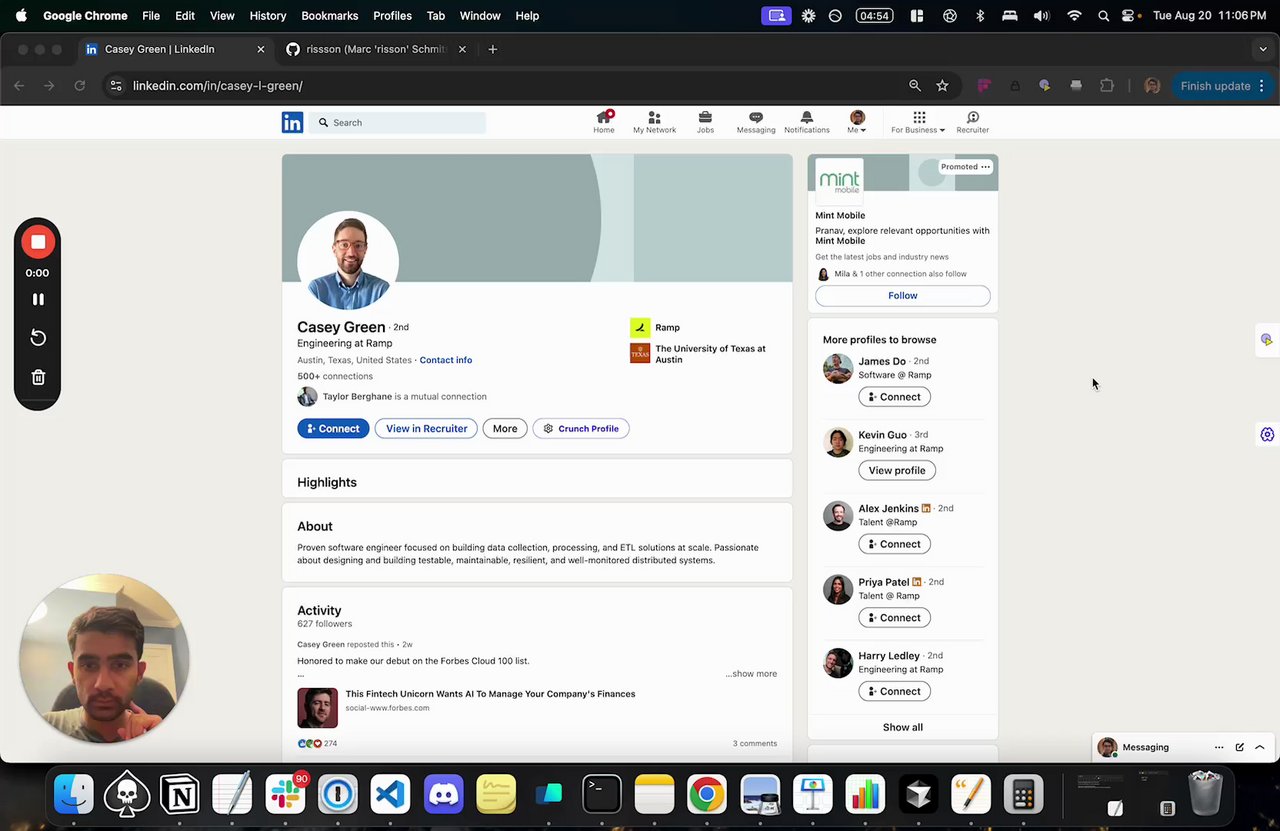Viewport: 1280px width, 831px height.
Task: Connect with Casey Green
Action: click(333, 428)
